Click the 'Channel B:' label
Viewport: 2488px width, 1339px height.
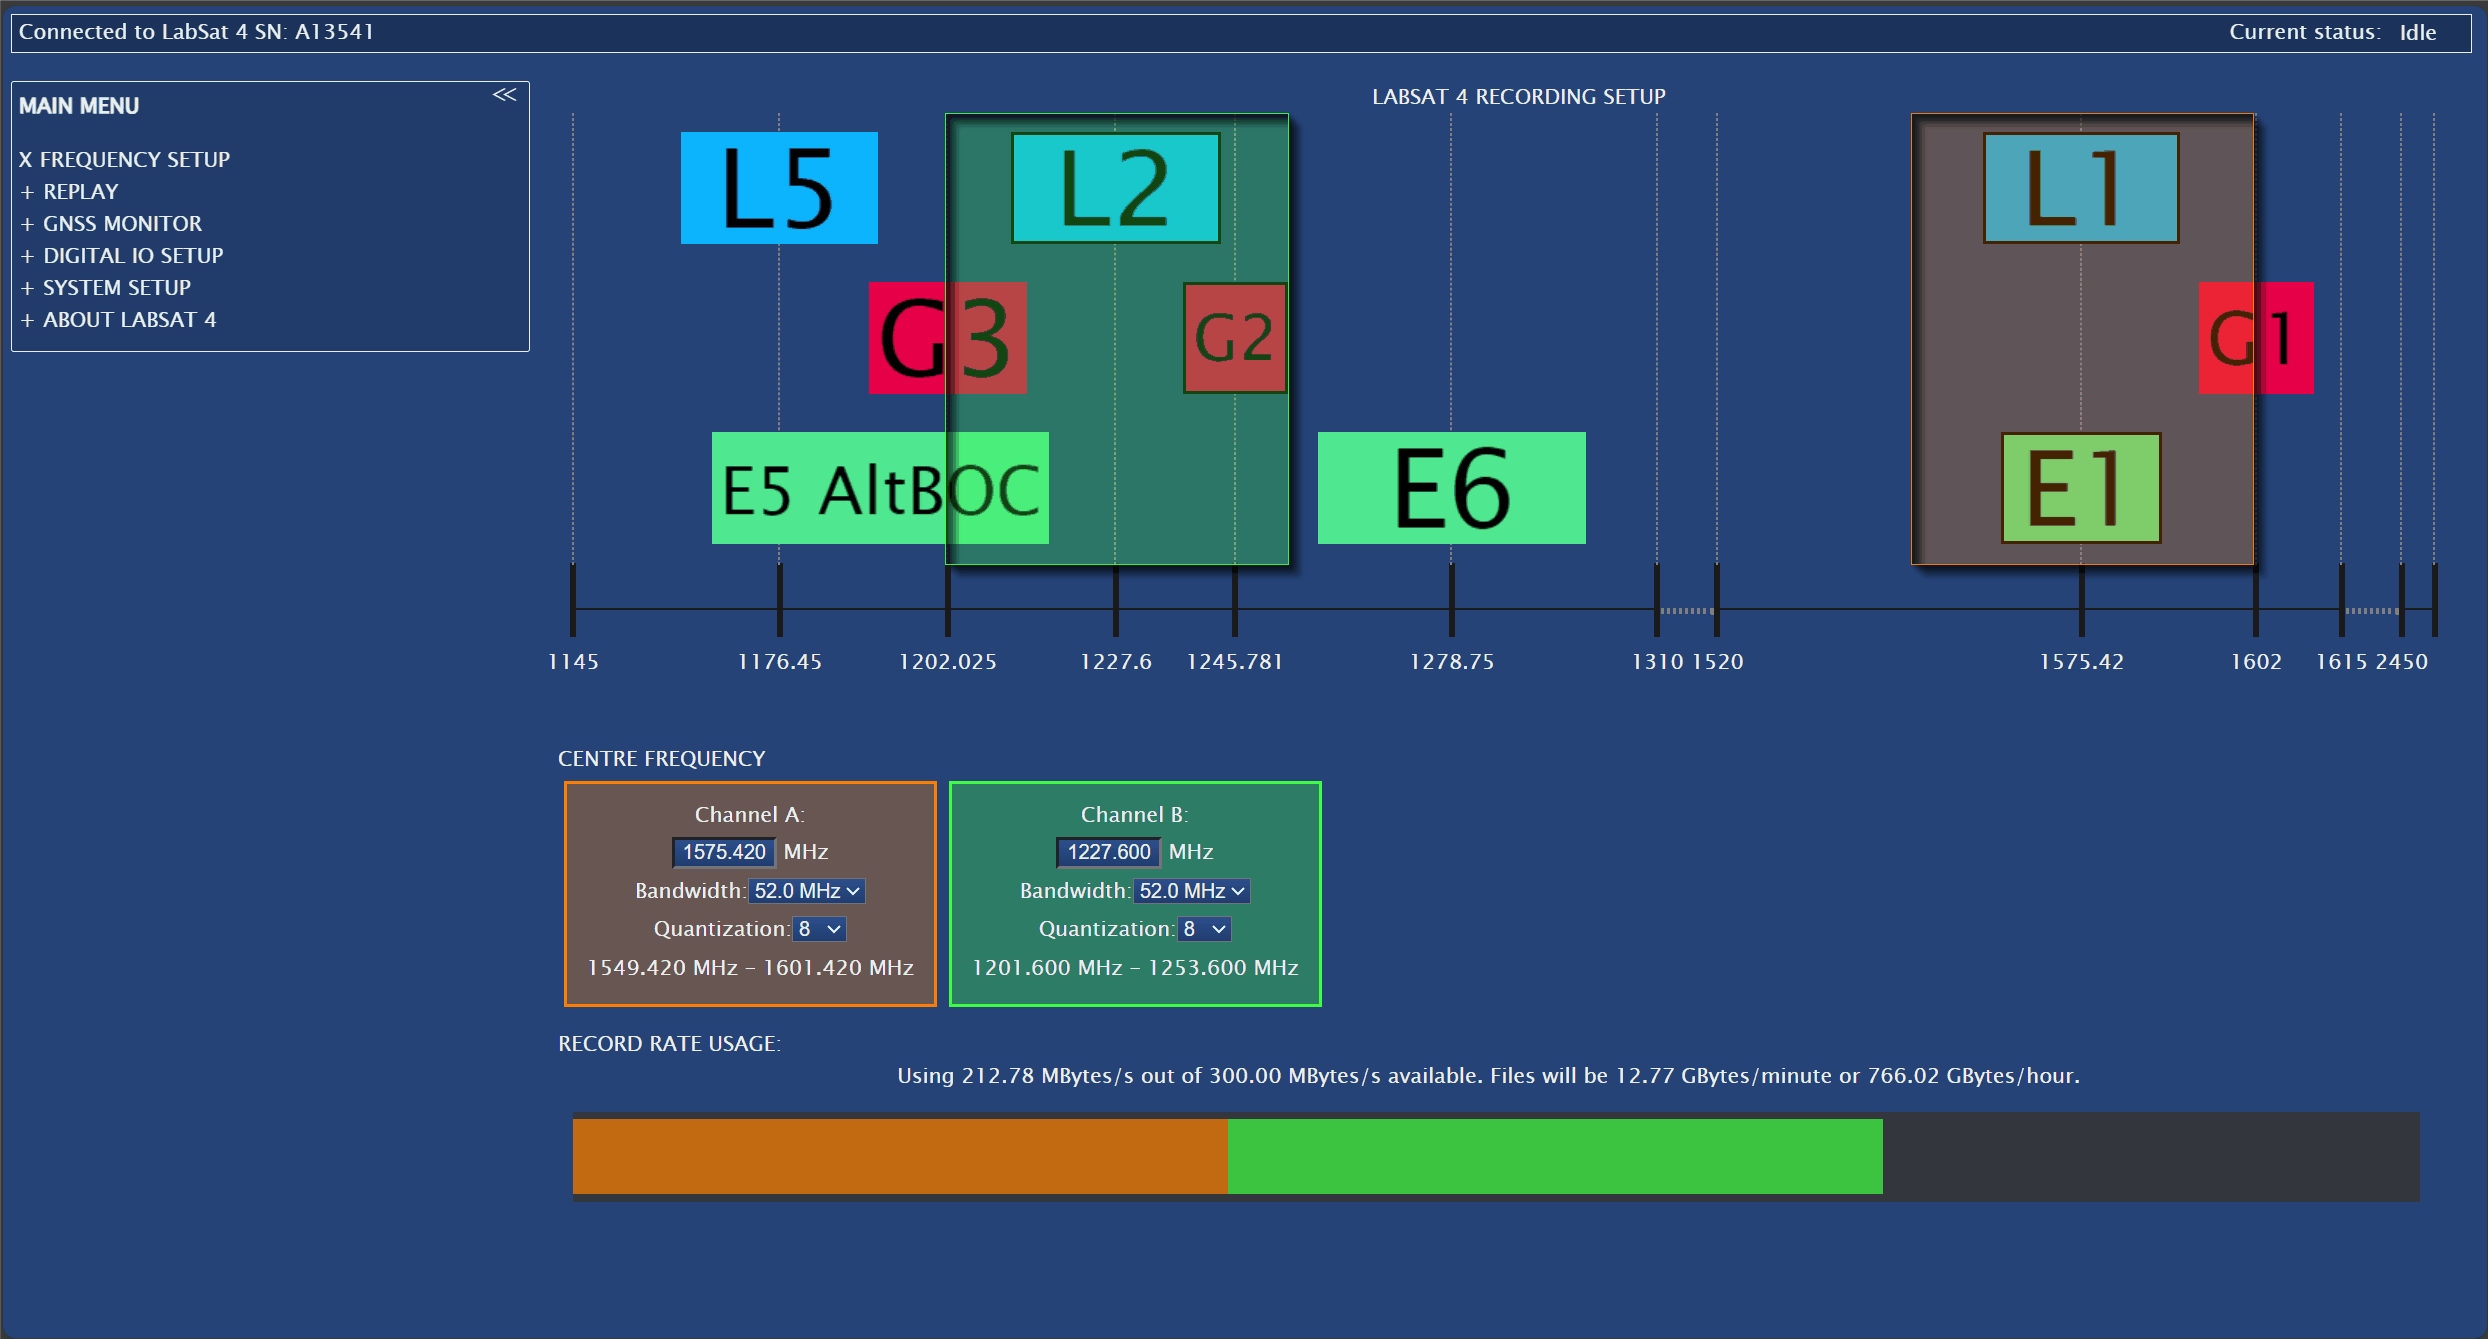click(x=1135, y=815)
